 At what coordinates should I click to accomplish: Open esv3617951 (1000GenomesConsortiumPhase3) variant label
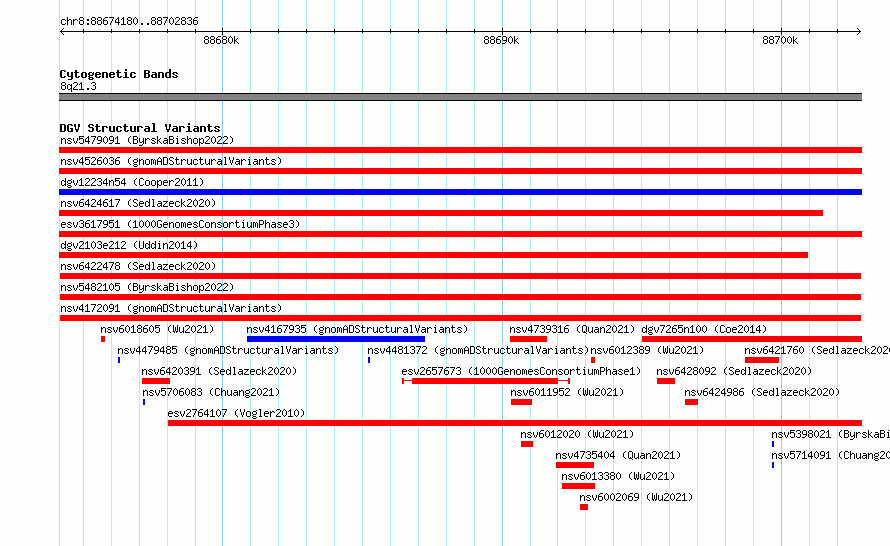pos(180,224)
